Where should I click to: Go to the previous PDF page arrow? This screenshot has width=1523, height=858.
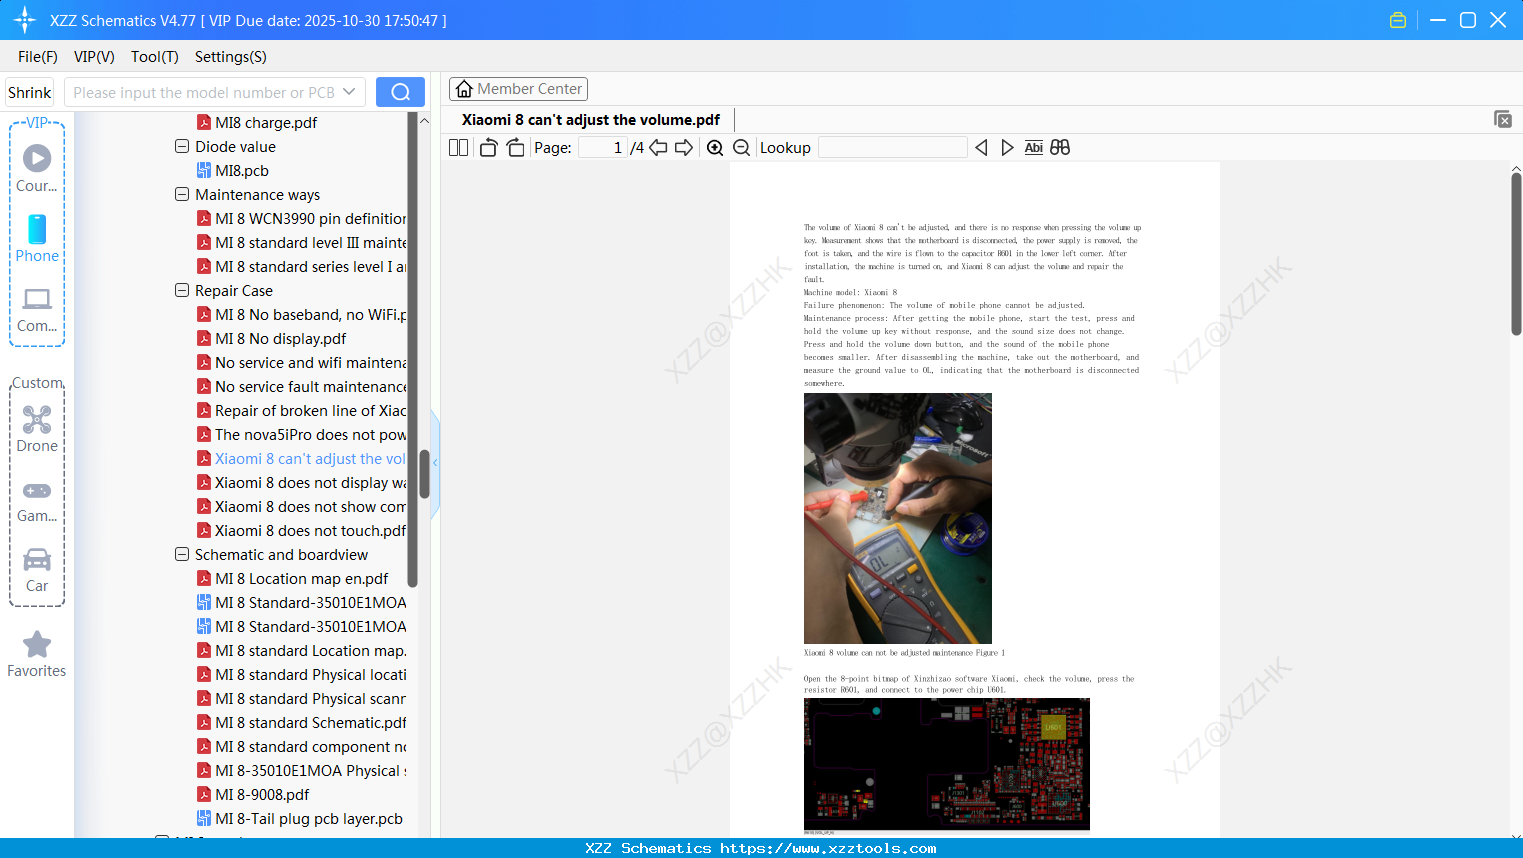point(658,147)
